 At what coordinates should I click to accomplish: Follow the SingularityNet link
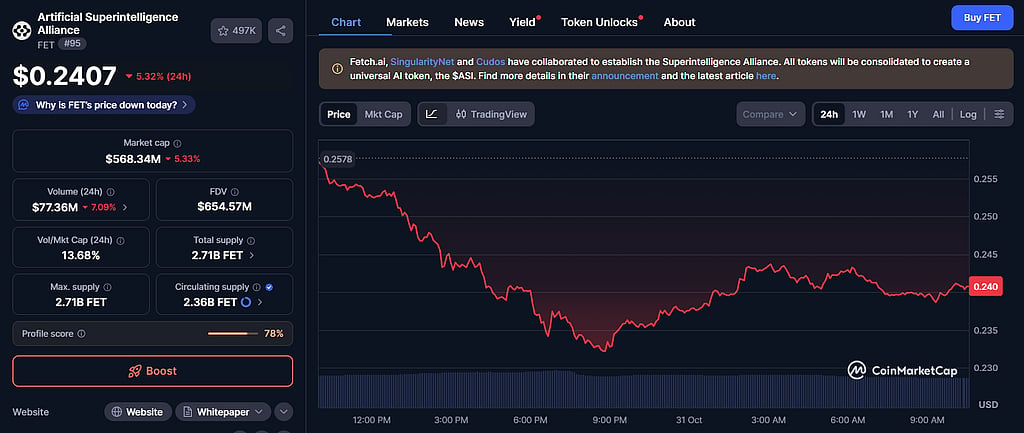421,62
